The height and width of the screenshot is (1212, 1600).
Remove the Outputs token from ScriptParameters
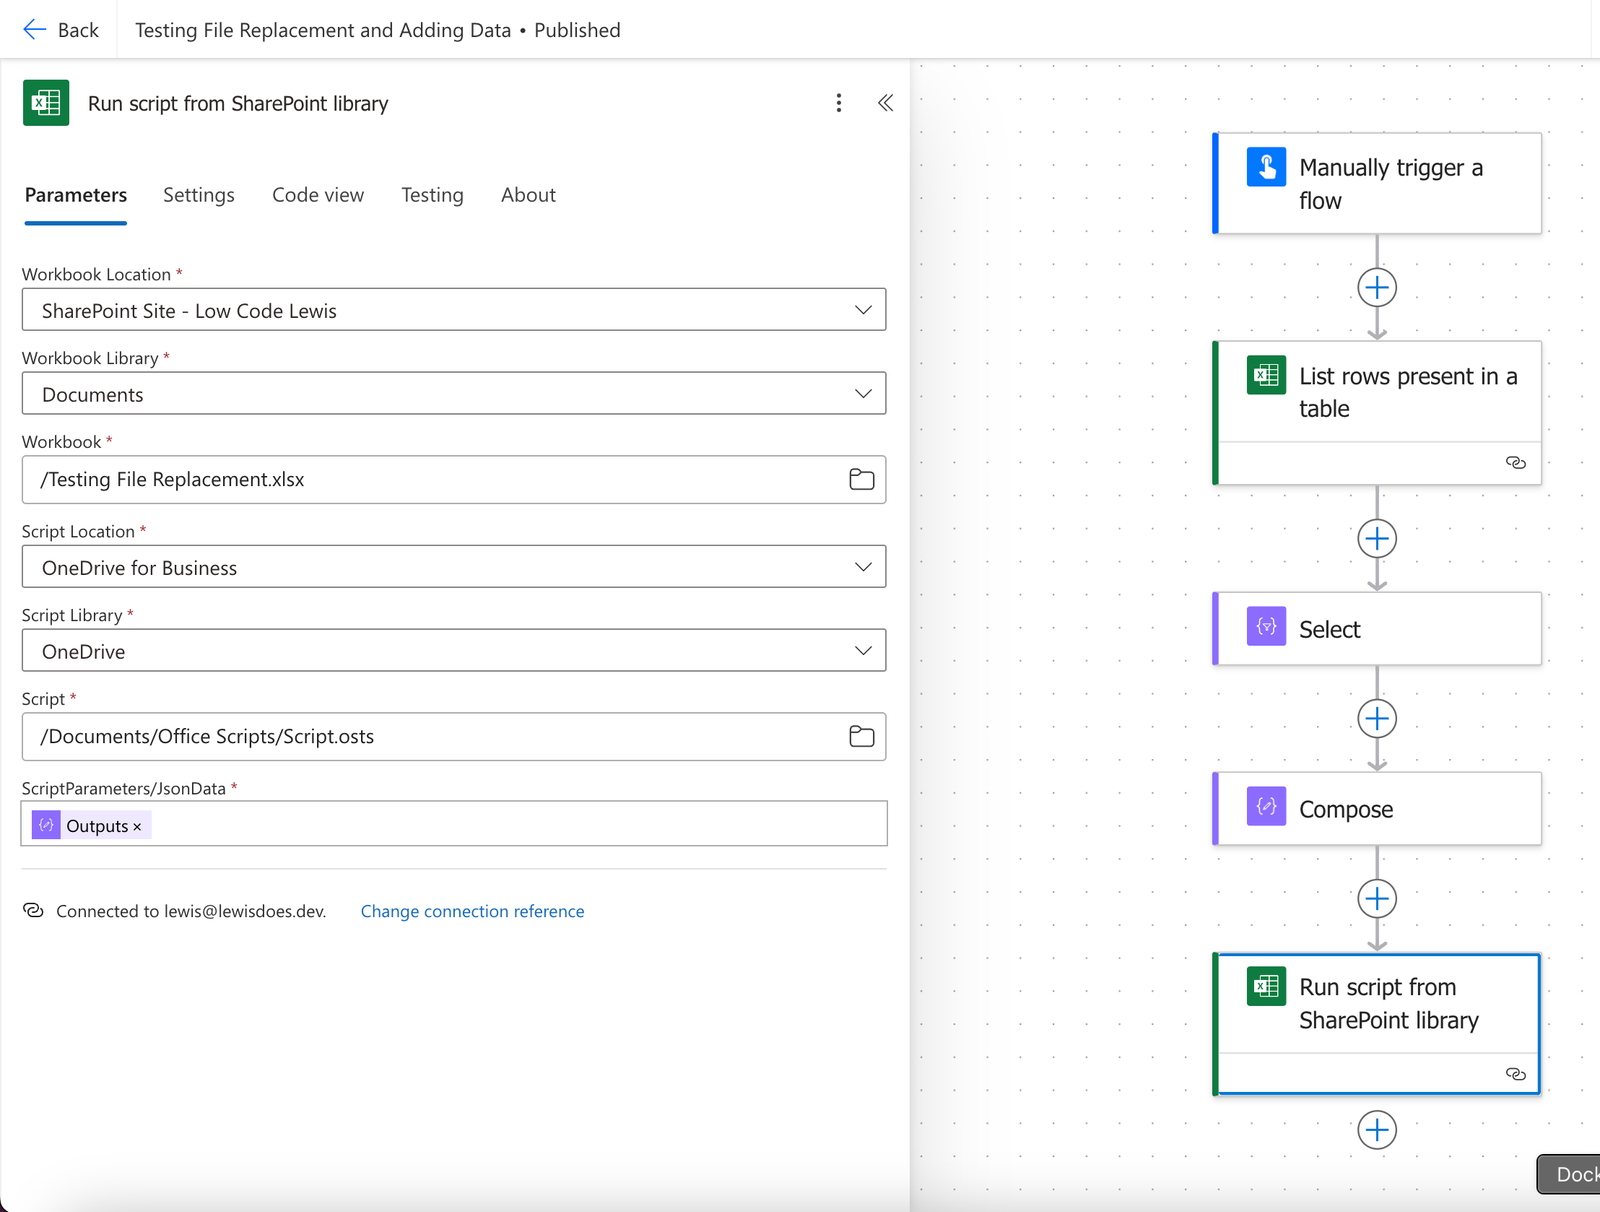pyautogui.click(x=138, y=825)
